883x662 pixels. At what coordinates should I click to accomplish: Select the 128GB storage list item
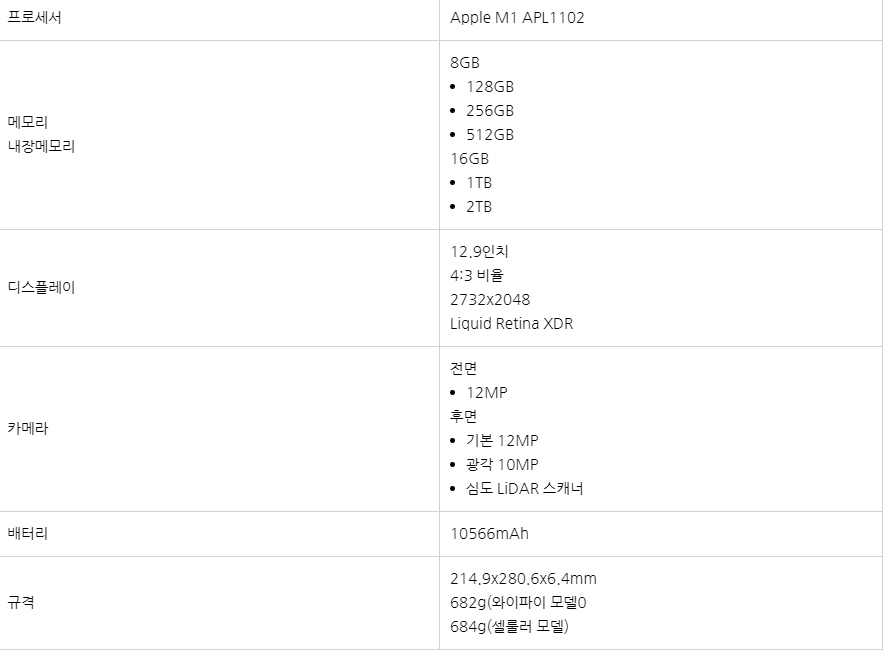[490, 87]
